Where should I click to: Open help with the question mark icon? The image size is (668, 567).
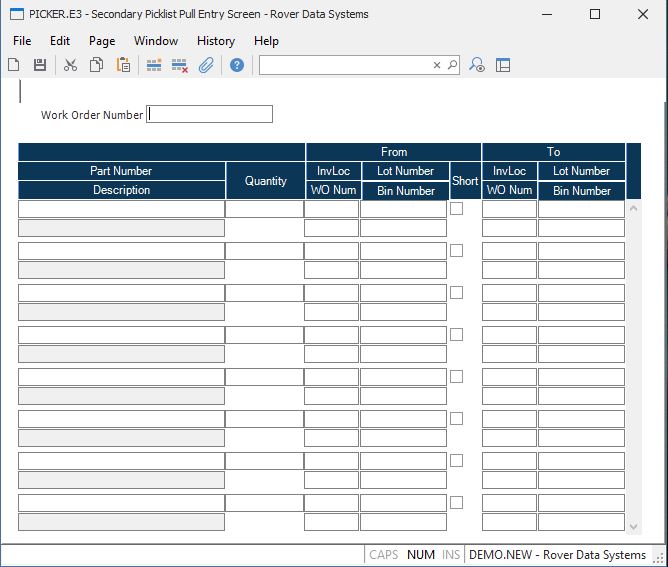coord(237,65)
